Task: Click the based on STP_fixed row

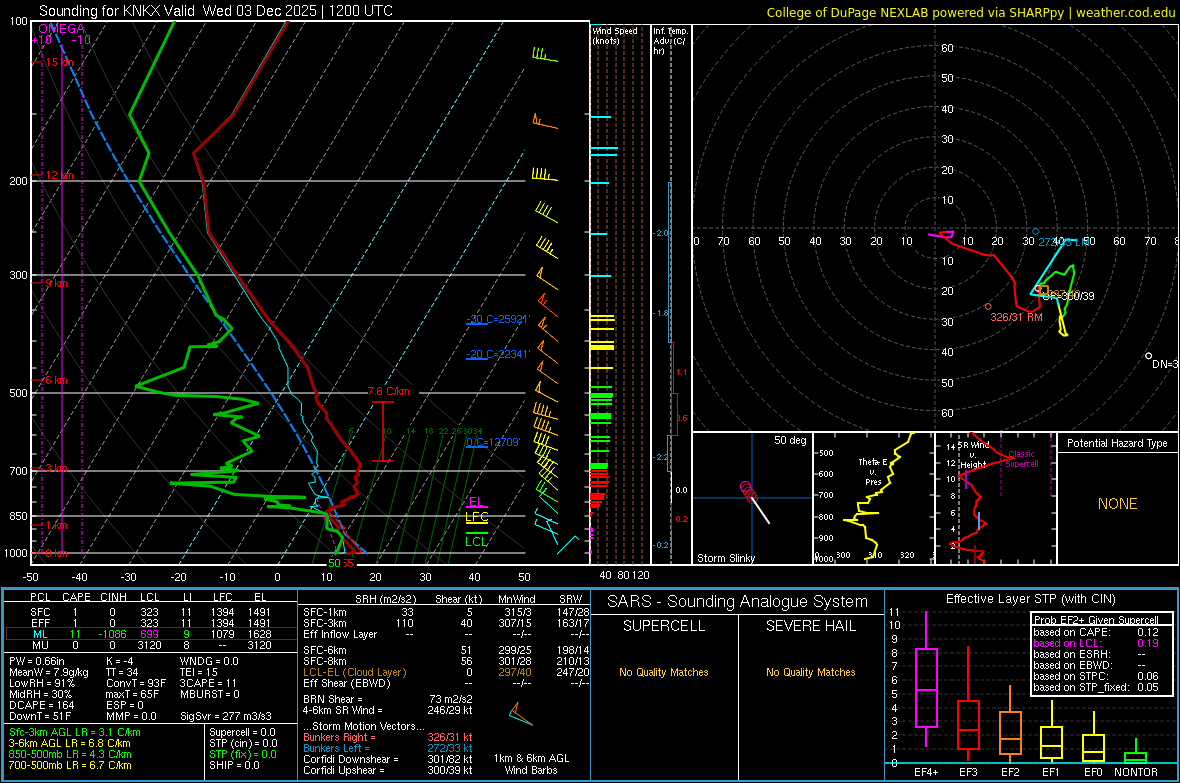Action: click(1096, 687)
